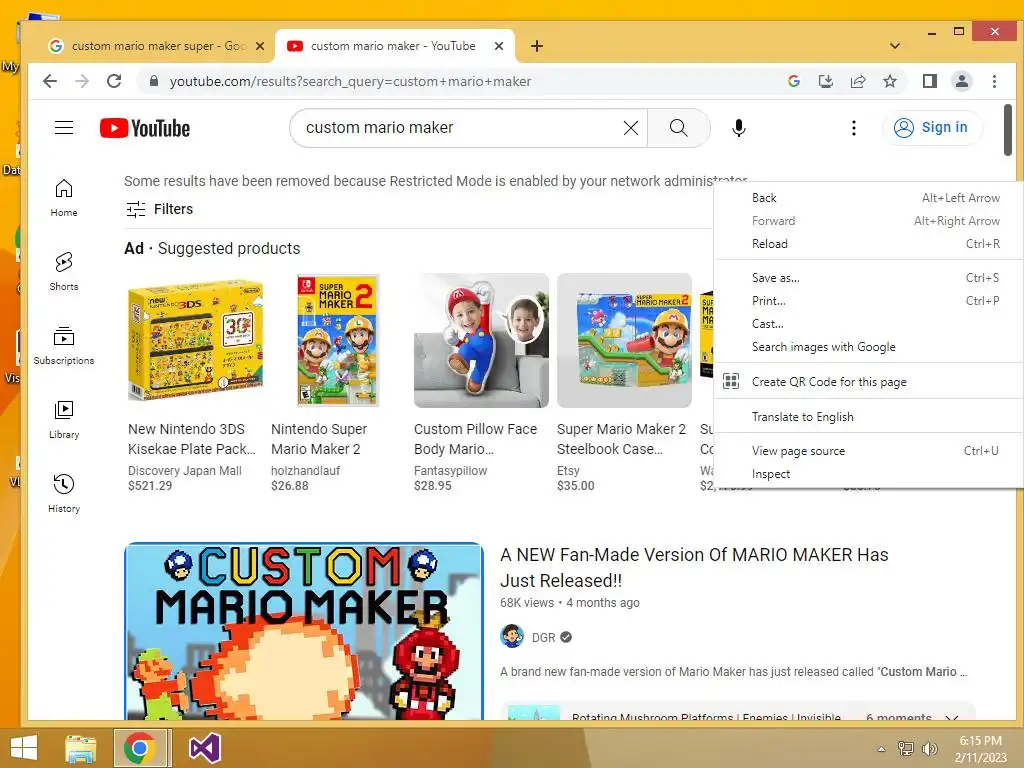Expand the tab search chevron

895,46
